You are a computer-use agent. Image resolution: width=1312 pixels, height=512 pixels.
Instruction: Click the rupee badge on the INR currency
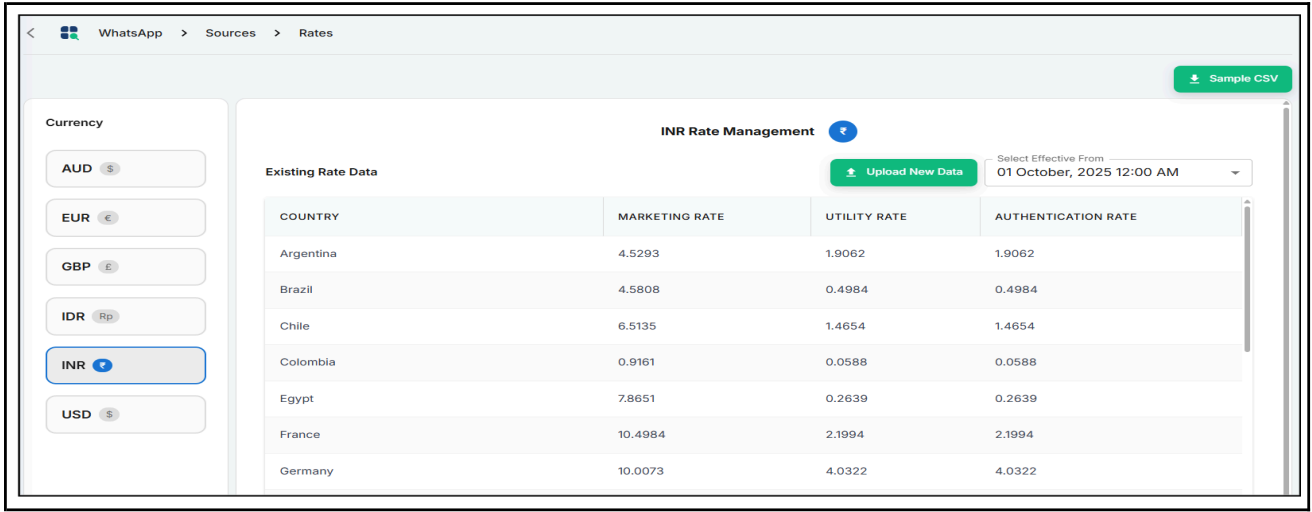tap(102, 365)
